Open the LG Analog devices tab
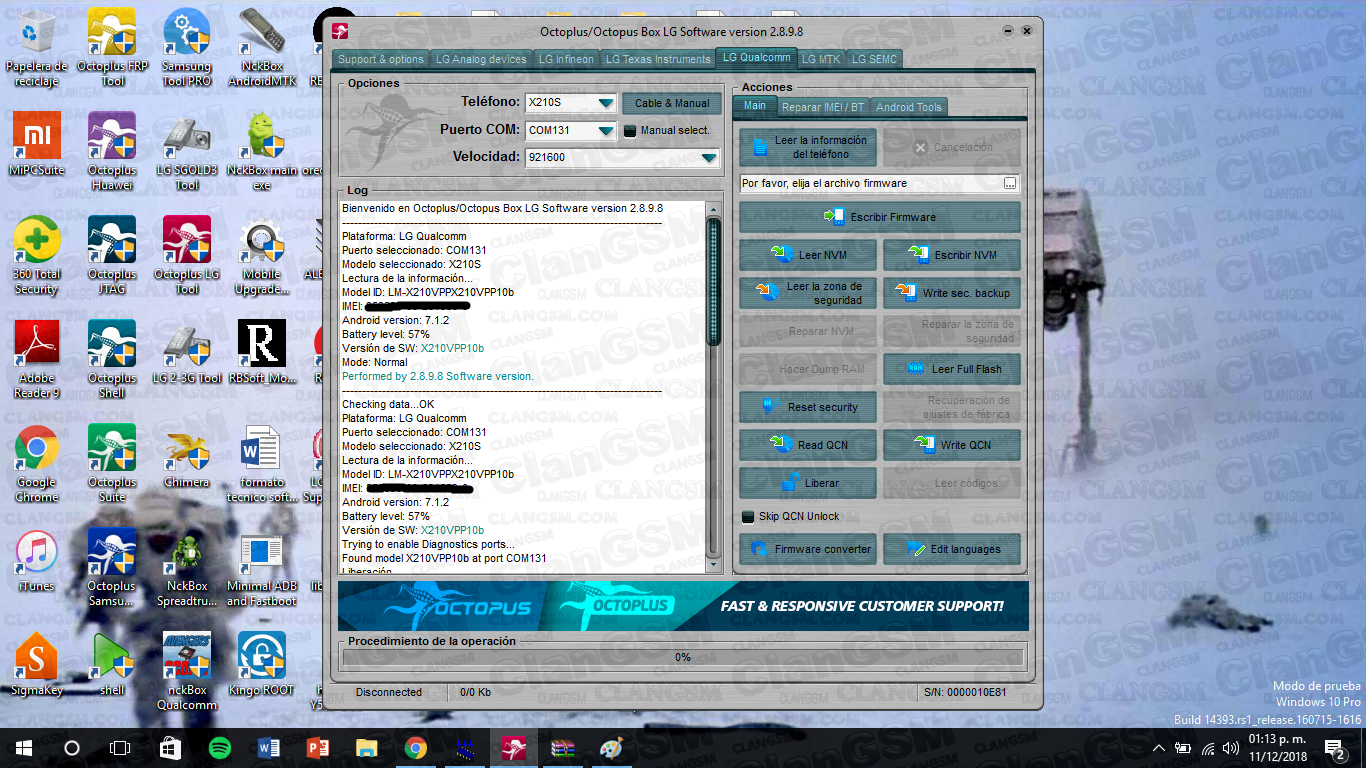Screen dimensions: 1366x768 482,59
